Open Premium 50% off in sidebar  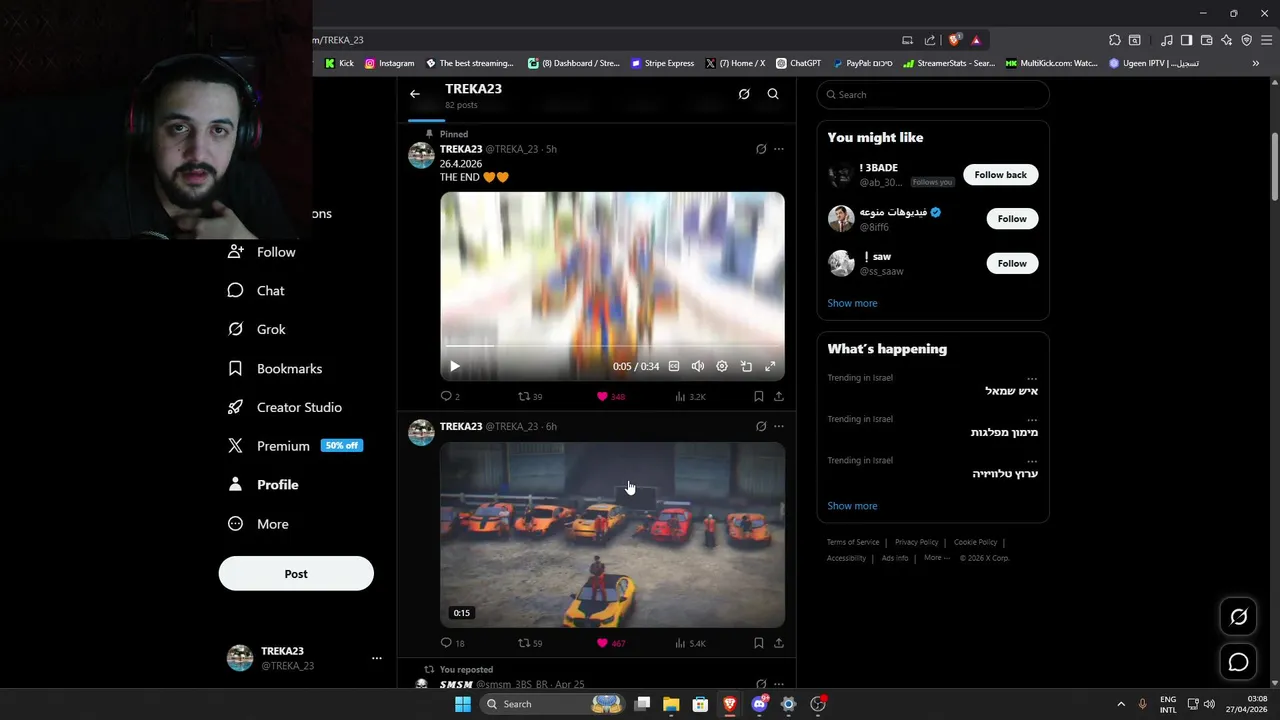coord(295,446)
